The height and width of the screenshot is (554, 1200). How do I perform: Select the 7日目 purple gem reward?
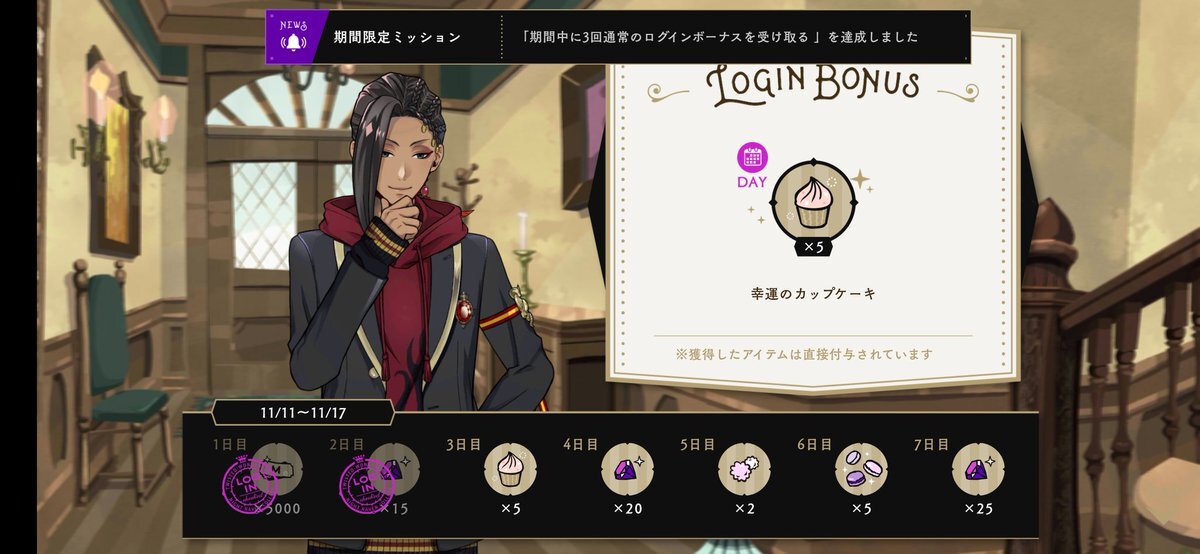click(x=978, y=469)
